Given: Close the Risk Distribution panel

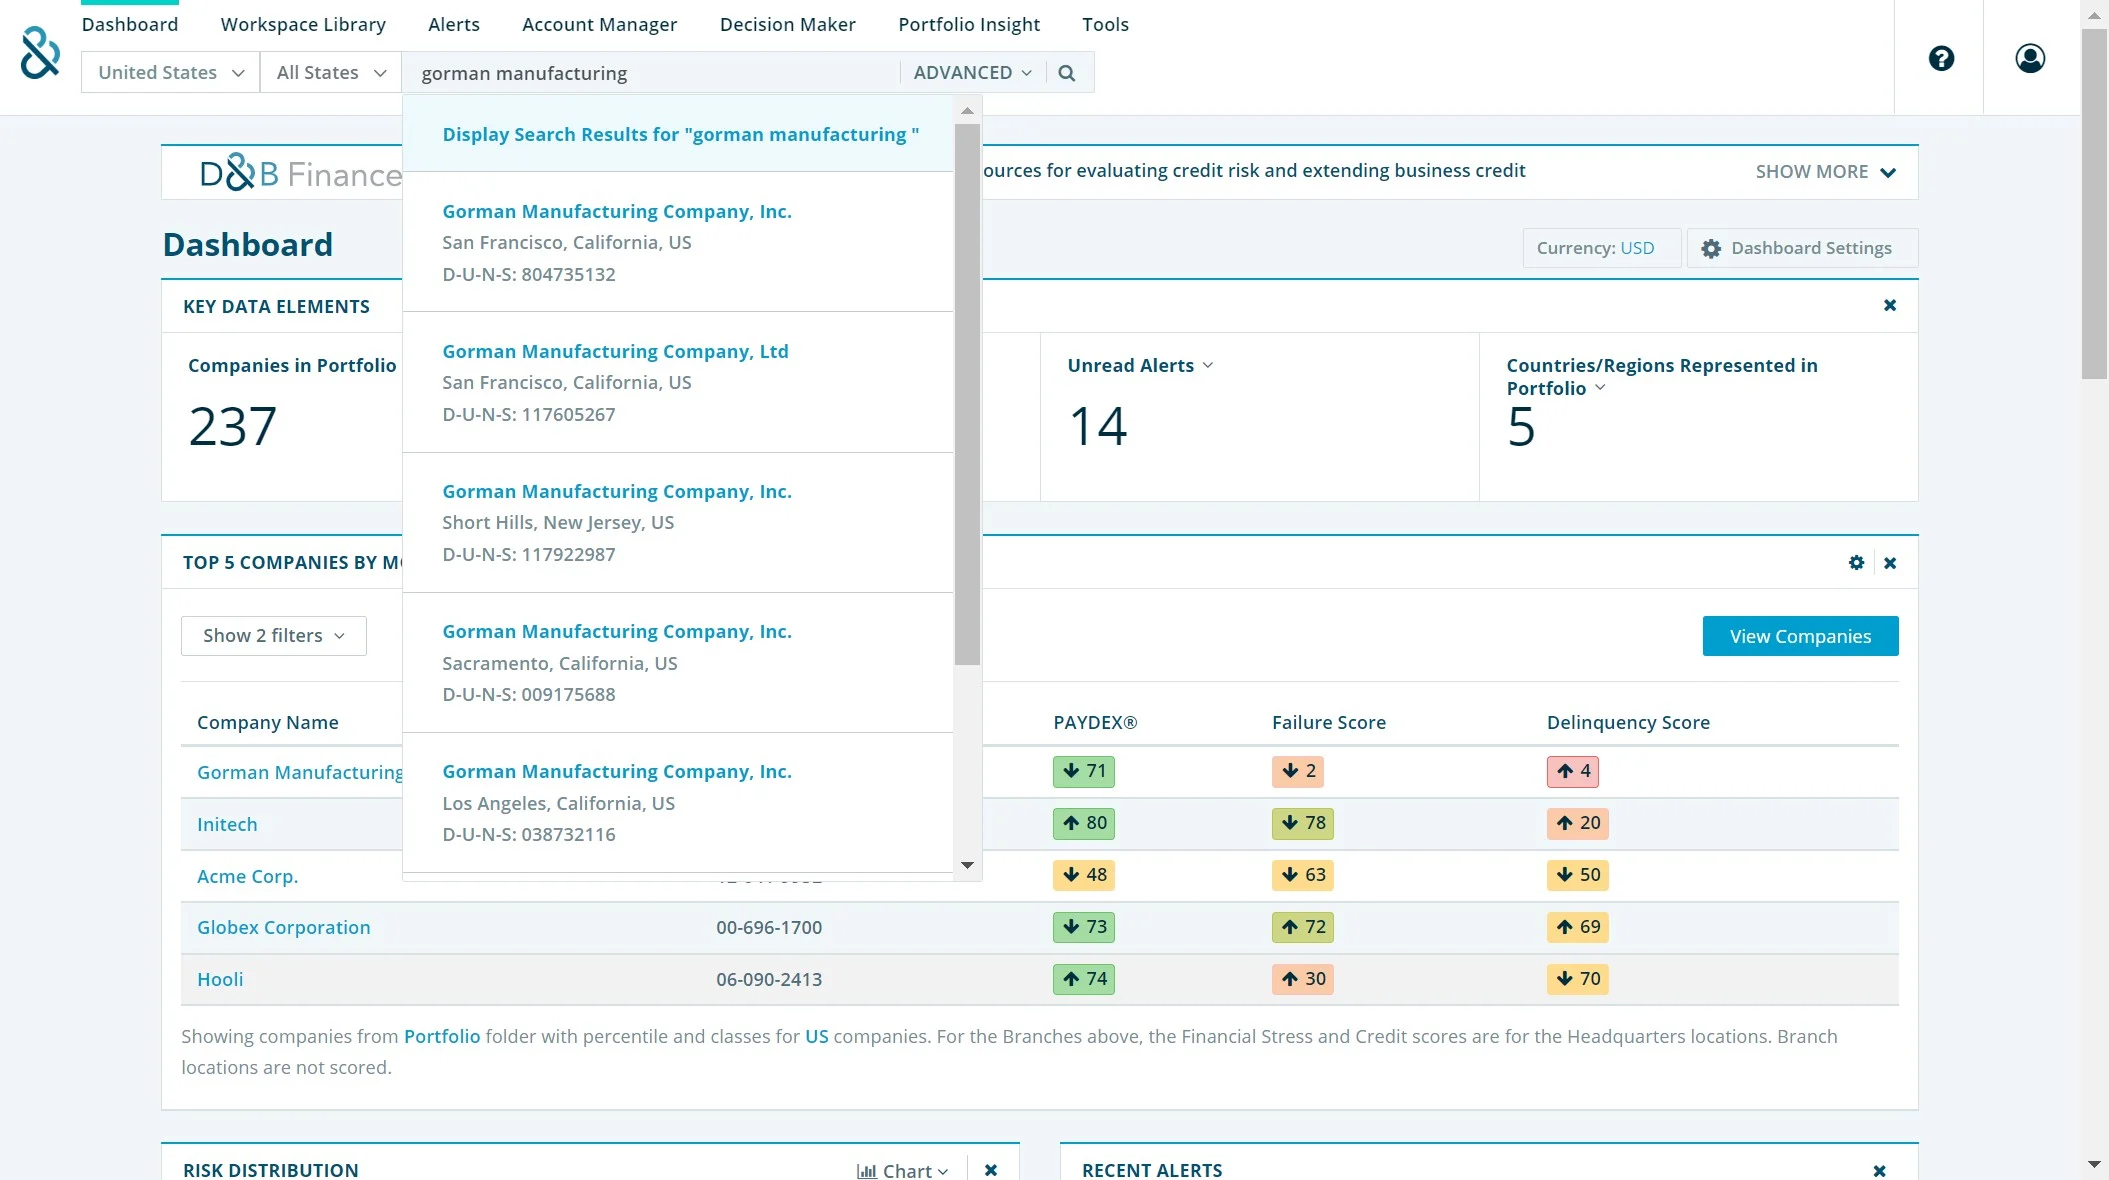Looking at the screenshot, I should [x=990, y=1170].
